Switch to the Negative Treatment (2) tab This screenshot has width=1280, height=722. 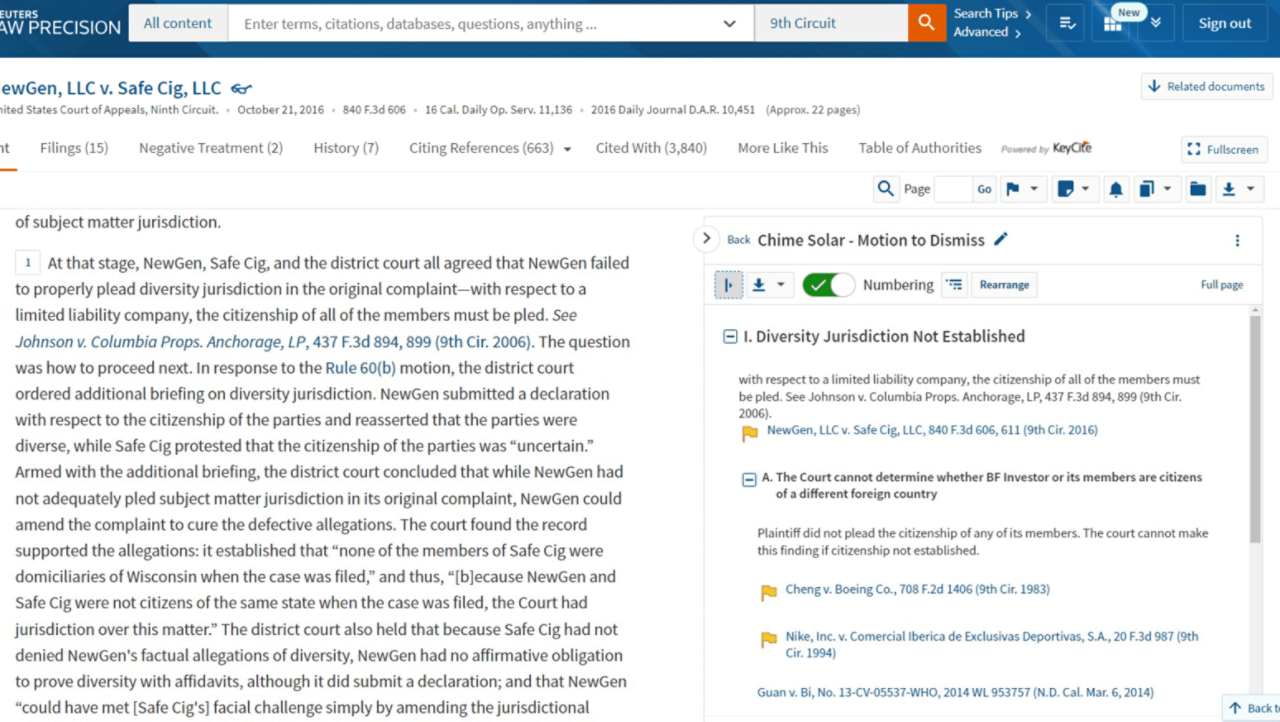click(210, 148)
